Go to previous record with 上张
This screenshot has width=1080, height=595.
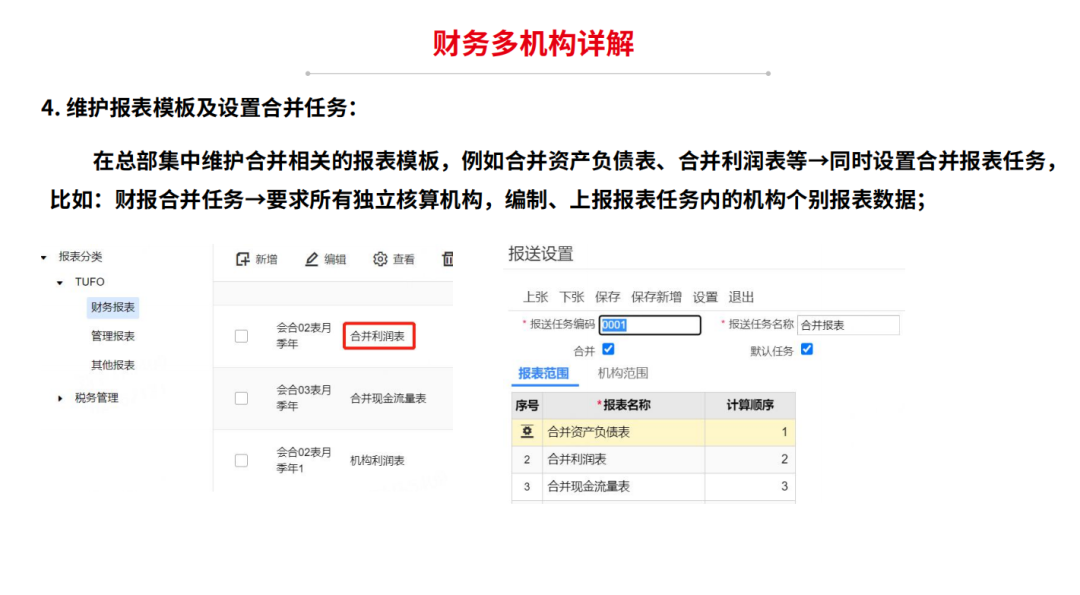(x=536, y=297)
